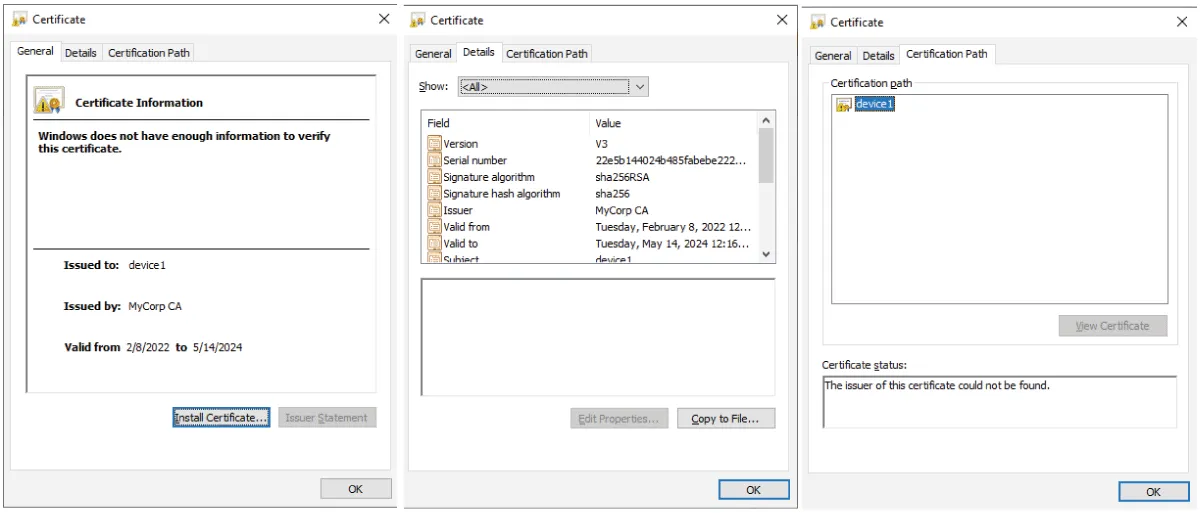Click the Signature algorithm field icon

coord(434,177)
